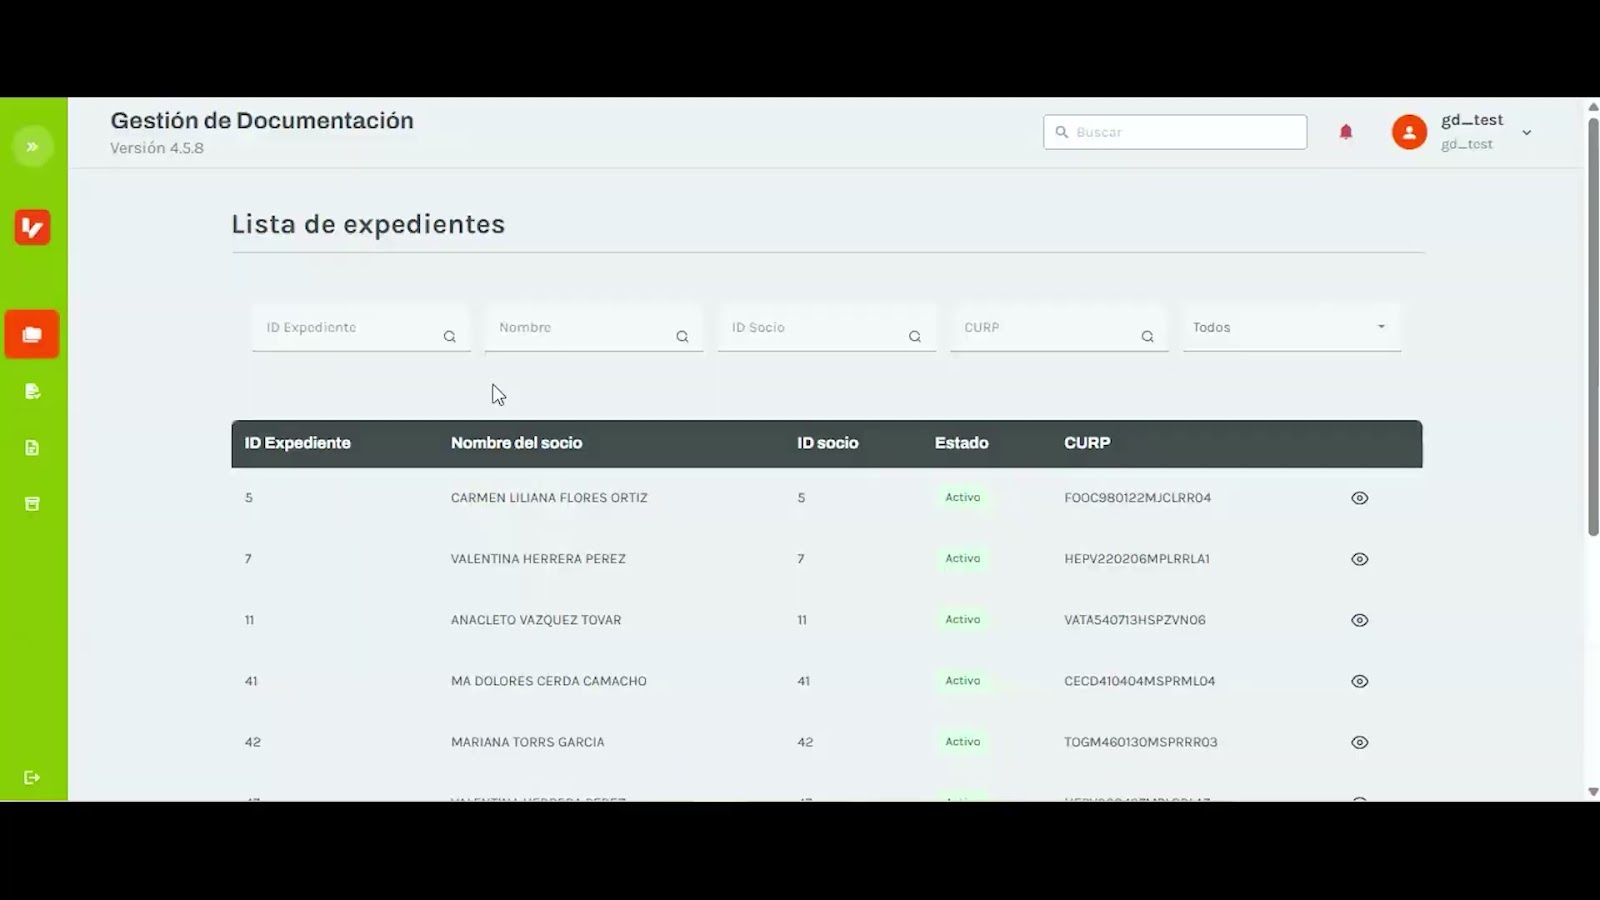
Task: Select name MARIANA TORRS GARCIA
Action: (528, 742)
